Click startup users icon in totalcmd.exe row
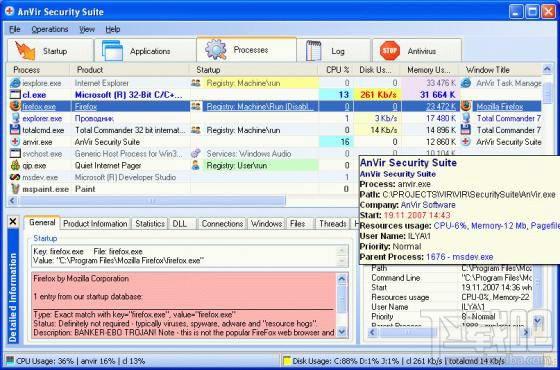 (196, 130)
